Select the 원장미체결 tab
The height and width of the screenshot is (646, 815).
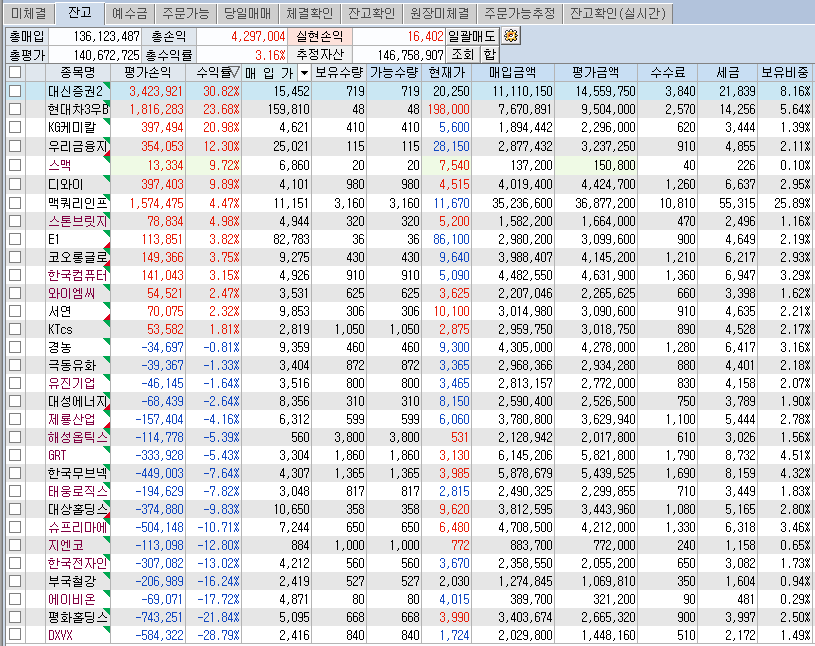pos(439,13)
